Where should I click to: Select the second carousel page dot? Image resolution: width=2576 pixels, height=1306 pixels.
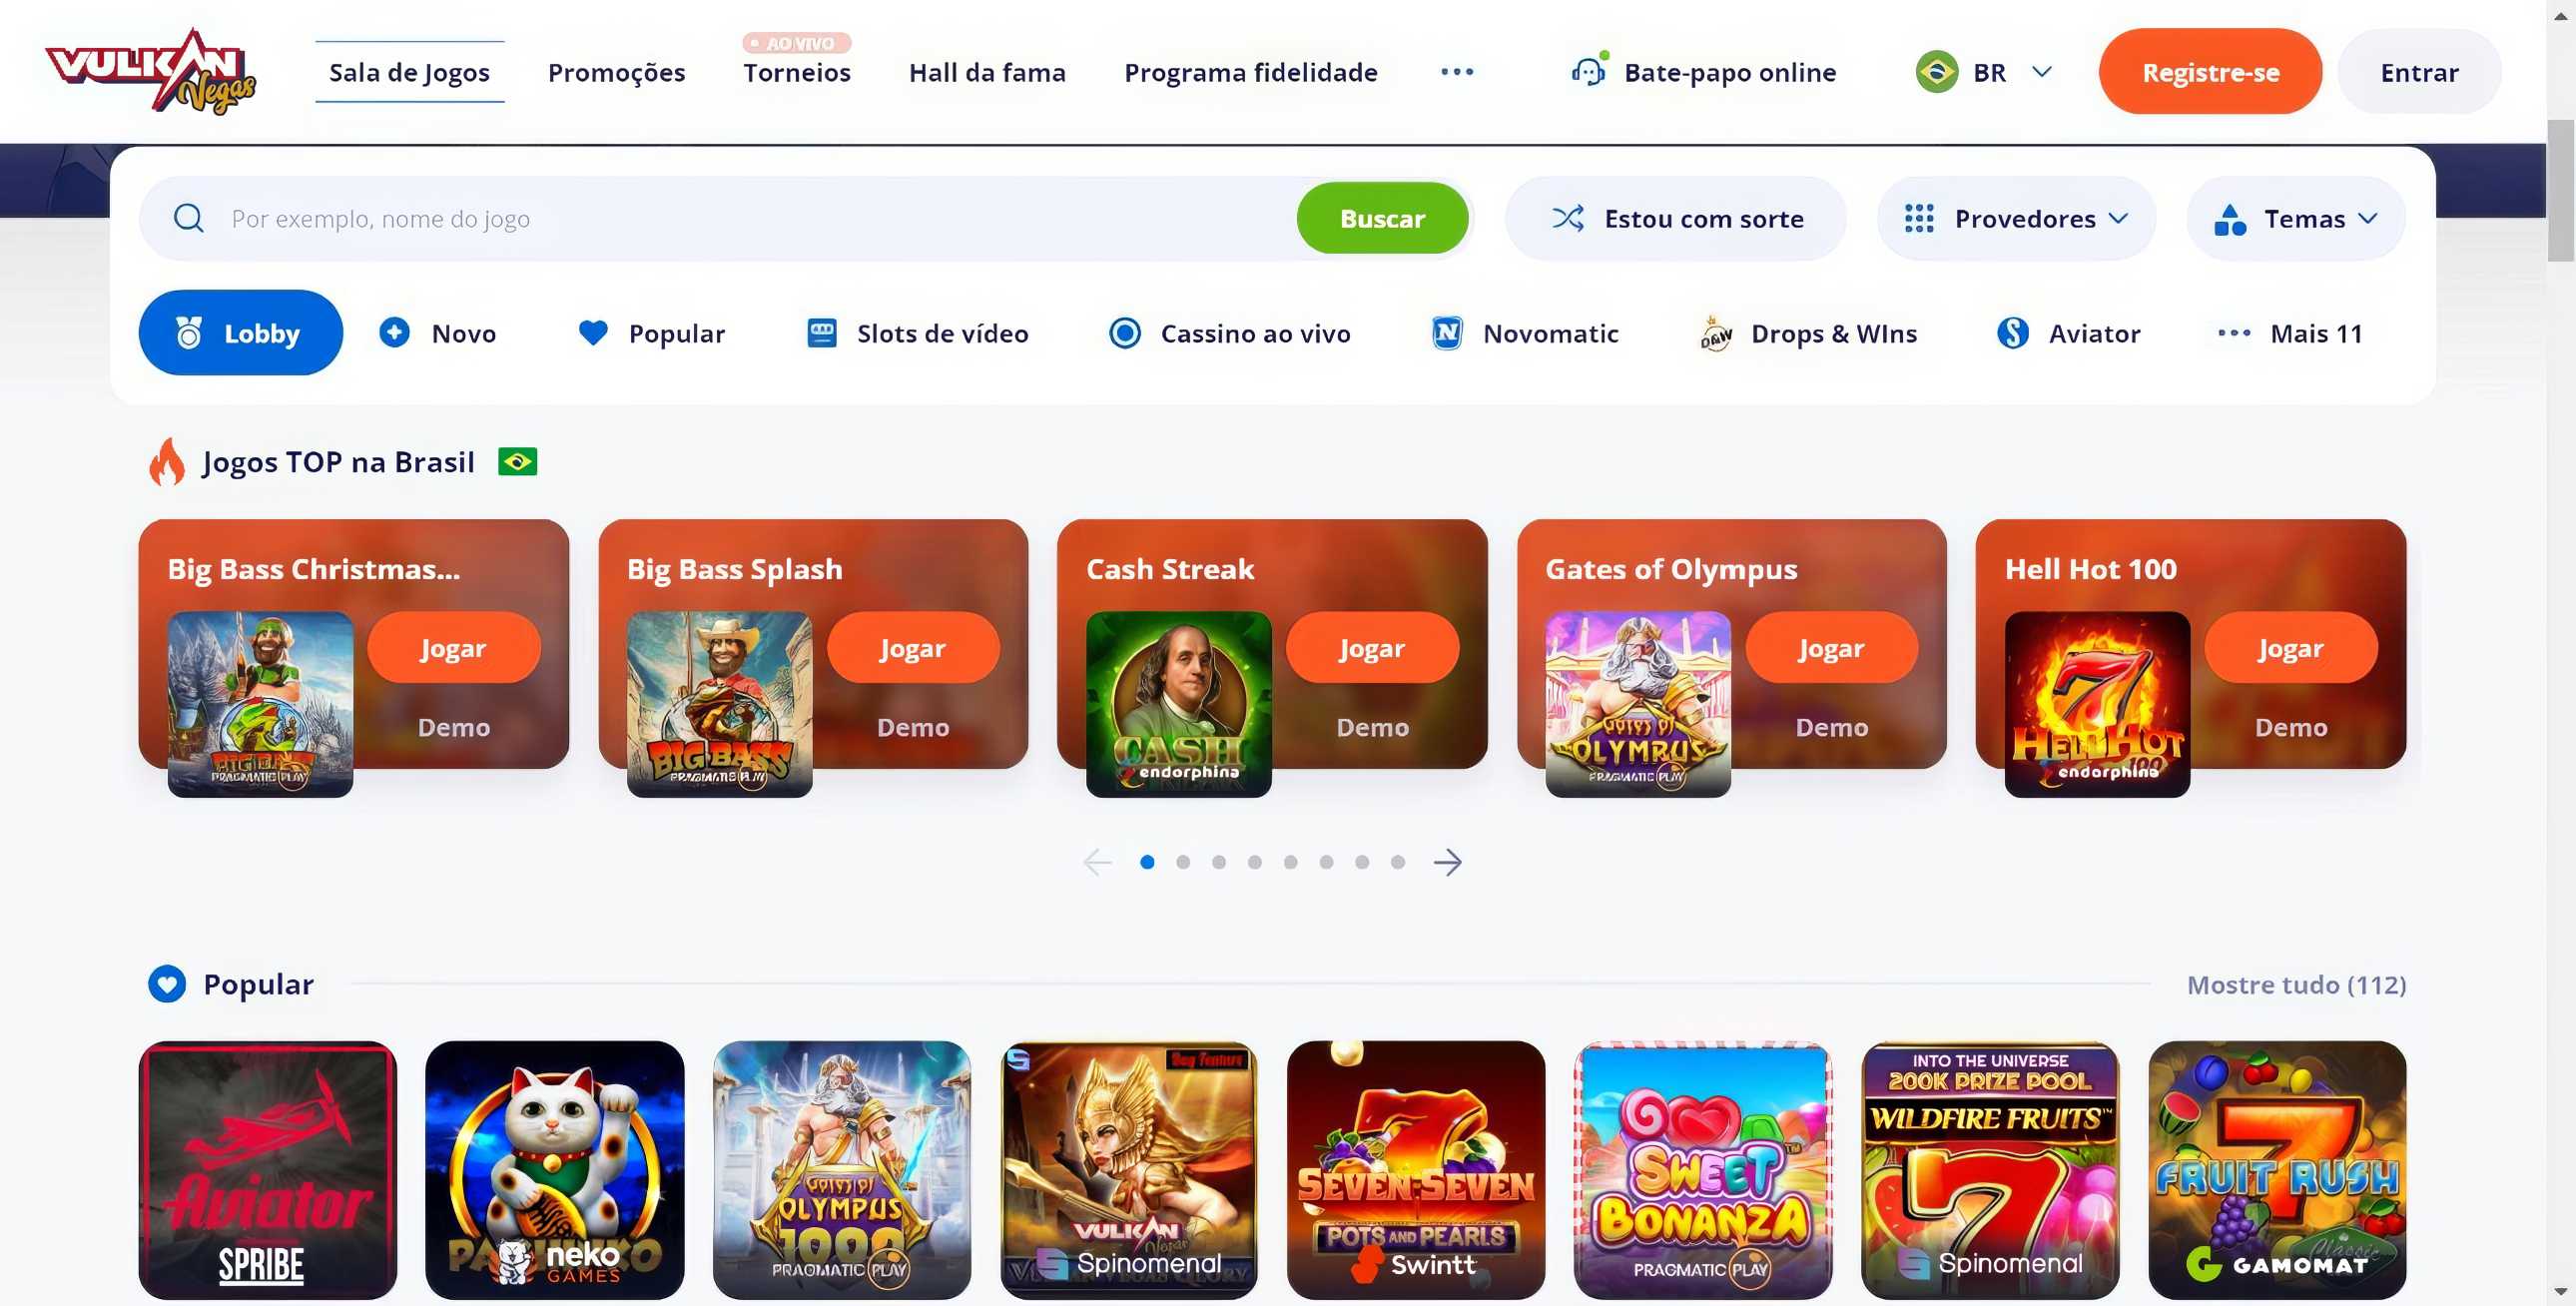(x=1183, y=862)
